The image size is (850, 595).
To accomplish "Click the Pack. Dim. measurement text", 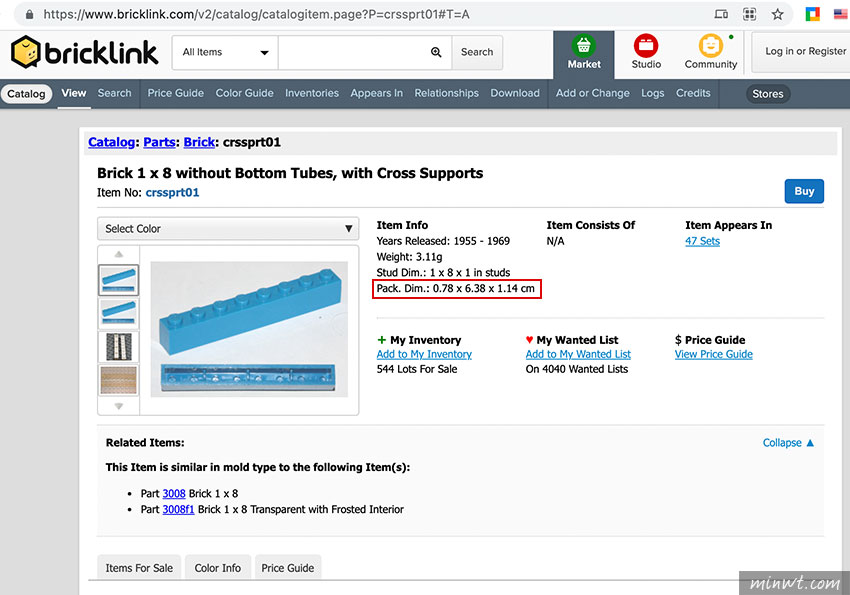I will coord(455,288).
